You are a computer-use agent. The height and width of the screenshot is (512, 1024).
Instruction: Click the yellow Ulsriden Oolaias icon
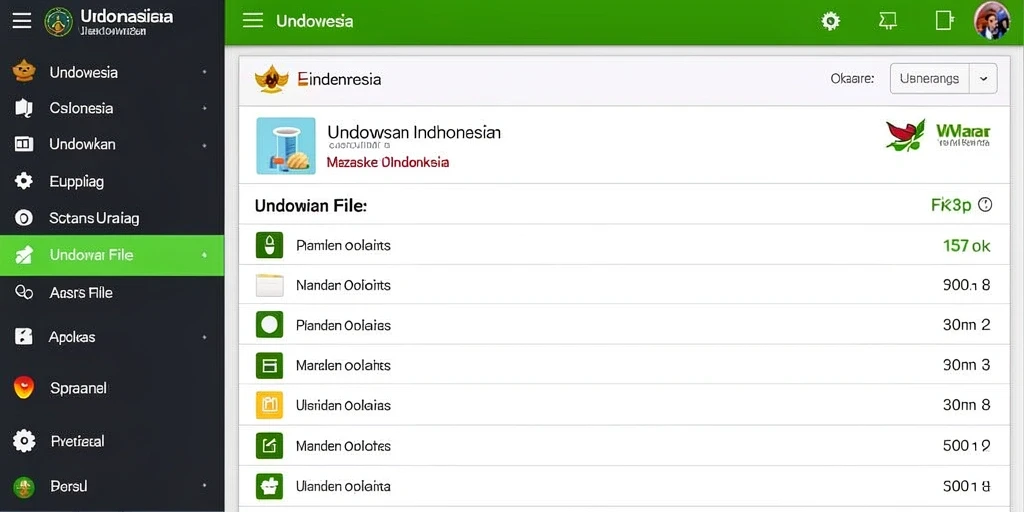[x=269, y=405]
